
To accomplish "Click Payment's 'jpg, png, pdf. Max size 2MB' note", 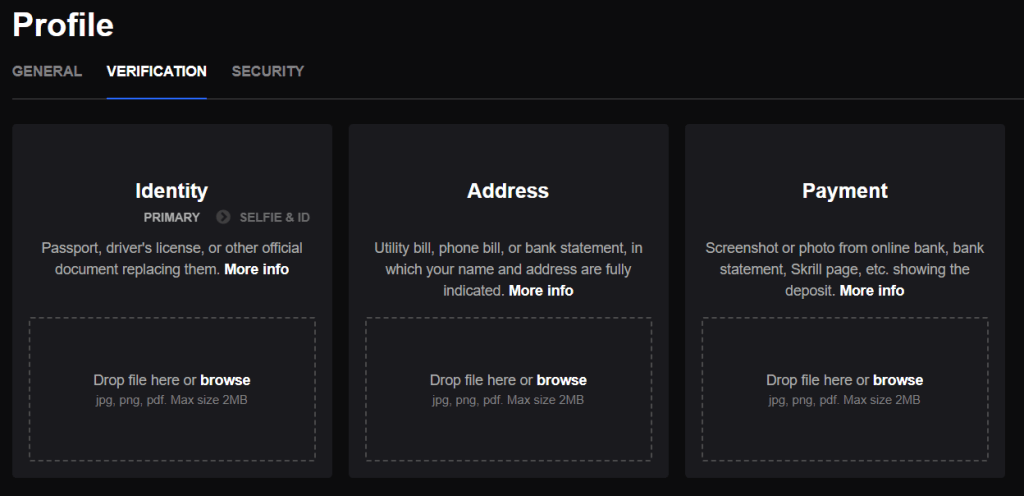I will (x=845, y=399).
